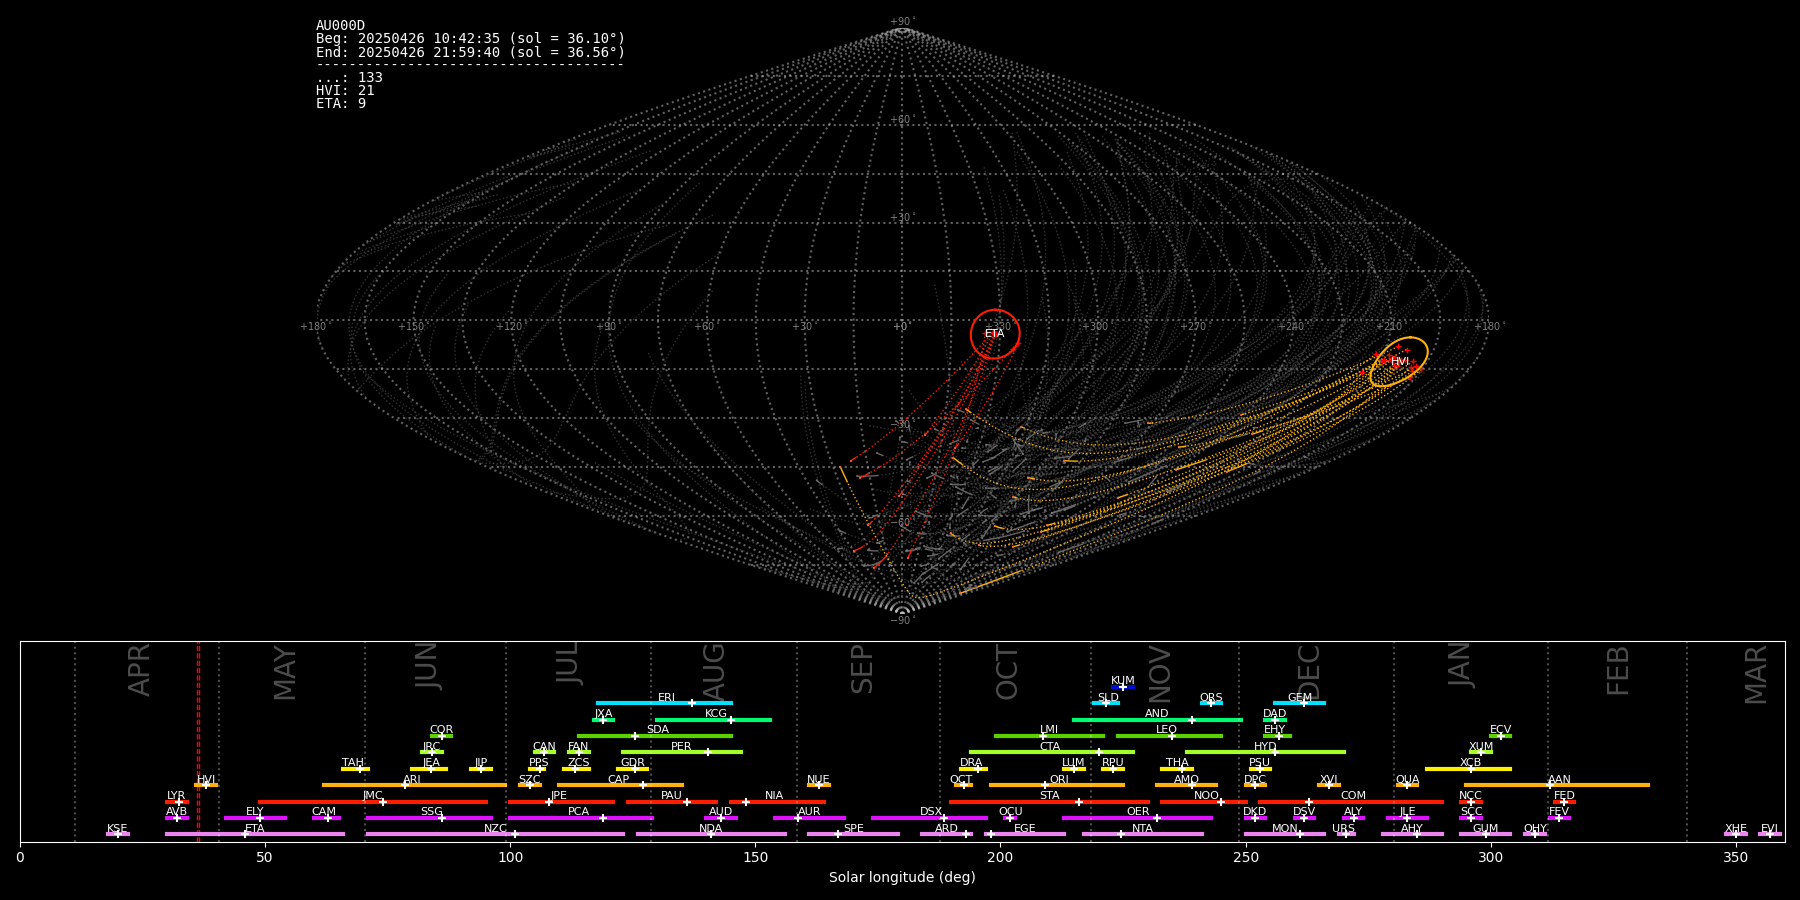Click the STA shower label in timeline
This screenshot has height=900, width=1800.
[1049, 796]
